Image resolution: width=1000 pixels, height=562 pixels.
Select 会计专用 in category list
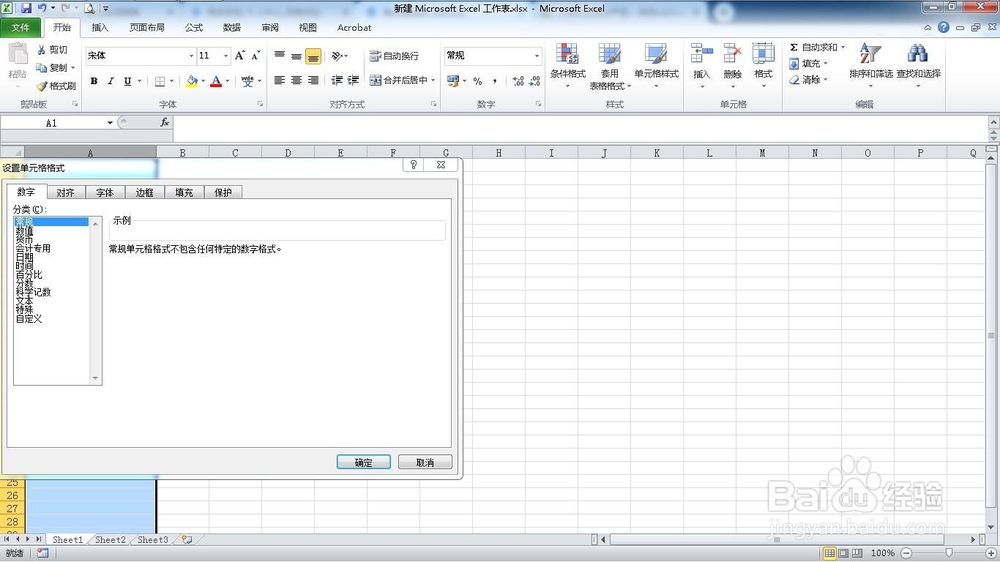click(x=33, y=248)
